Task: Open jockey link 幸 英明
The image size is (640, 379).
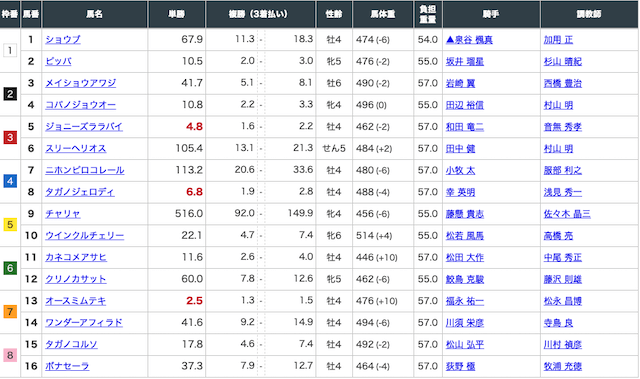Action: click(x=460, y=192)
